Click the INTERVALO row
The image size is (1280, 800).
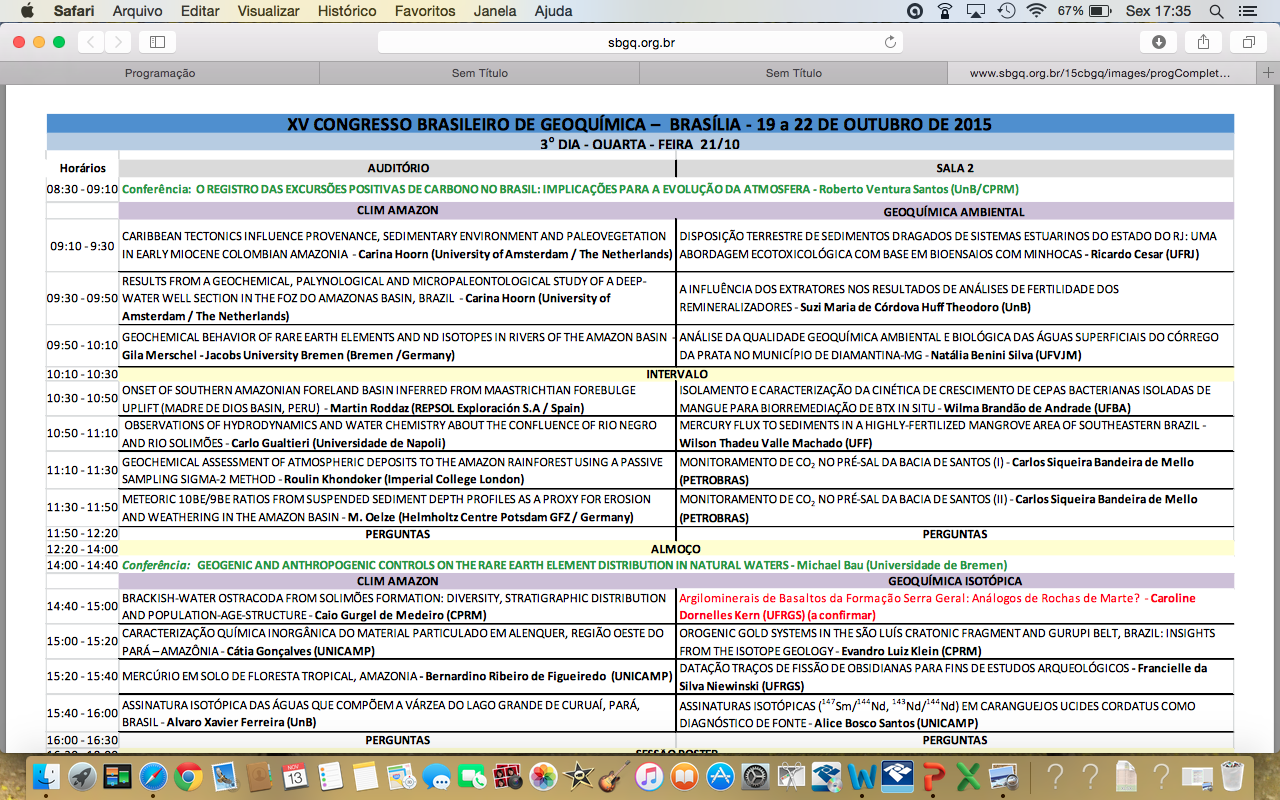pyautogui.click(x=677, y=374)
